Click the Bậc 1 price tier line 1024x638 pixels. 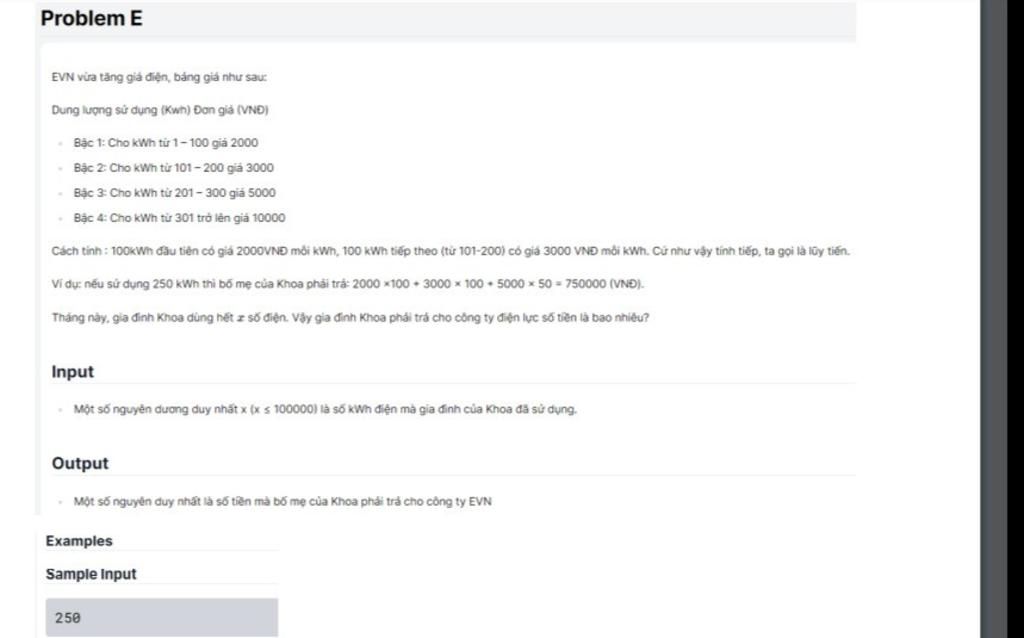click(165, 142)
